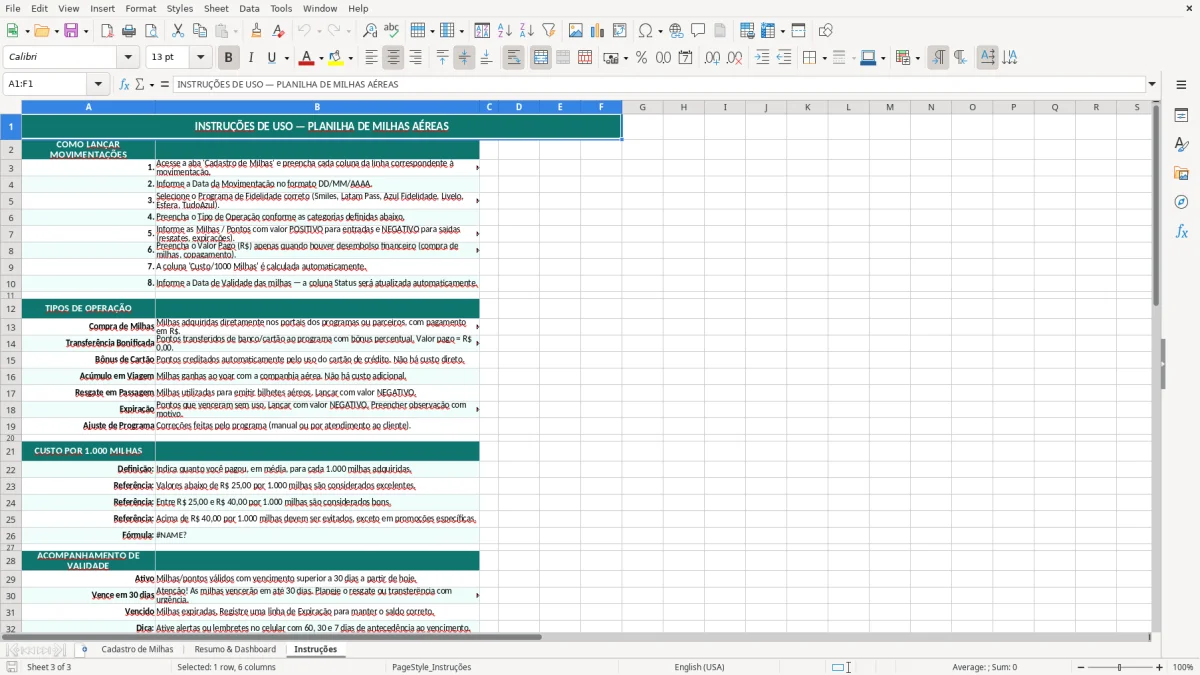The width and height of the screenshot is (1200, 675).
Task: Open Find & Replace tool
Action: [370, 31]
